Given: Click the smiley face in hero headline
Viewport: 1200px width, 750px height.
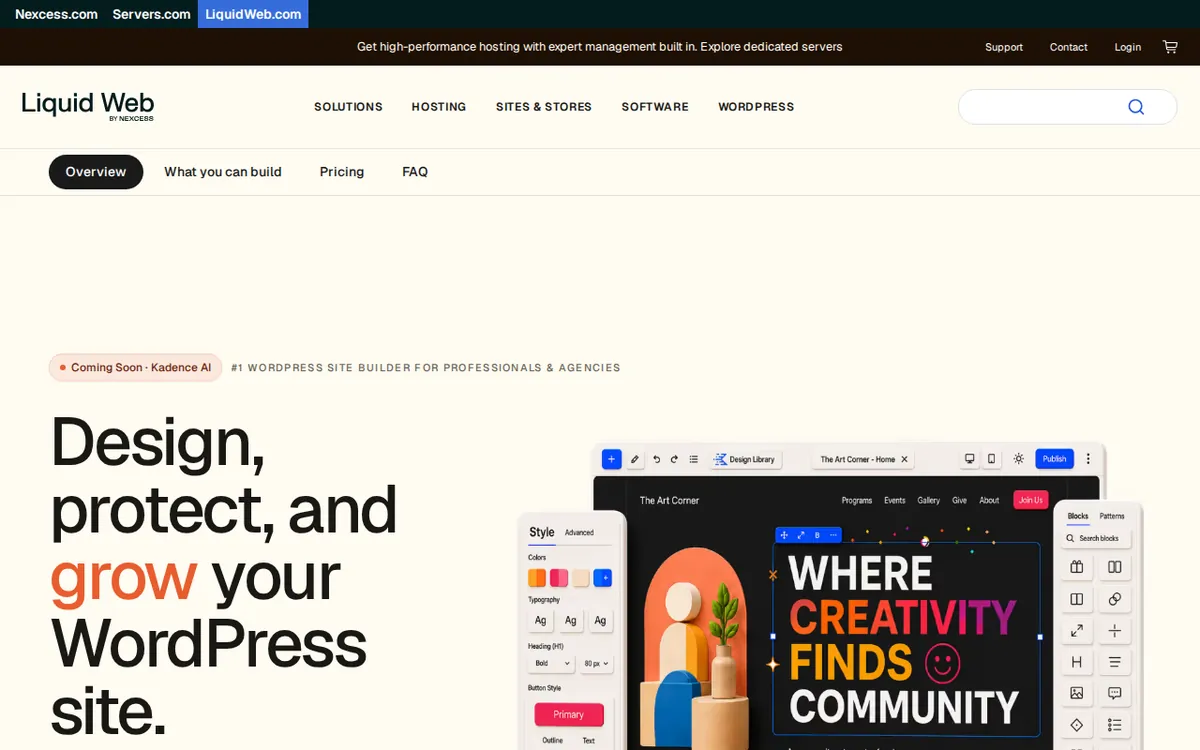Looking at the screenshot, I should pyautogui.click(x=942, y=663).
